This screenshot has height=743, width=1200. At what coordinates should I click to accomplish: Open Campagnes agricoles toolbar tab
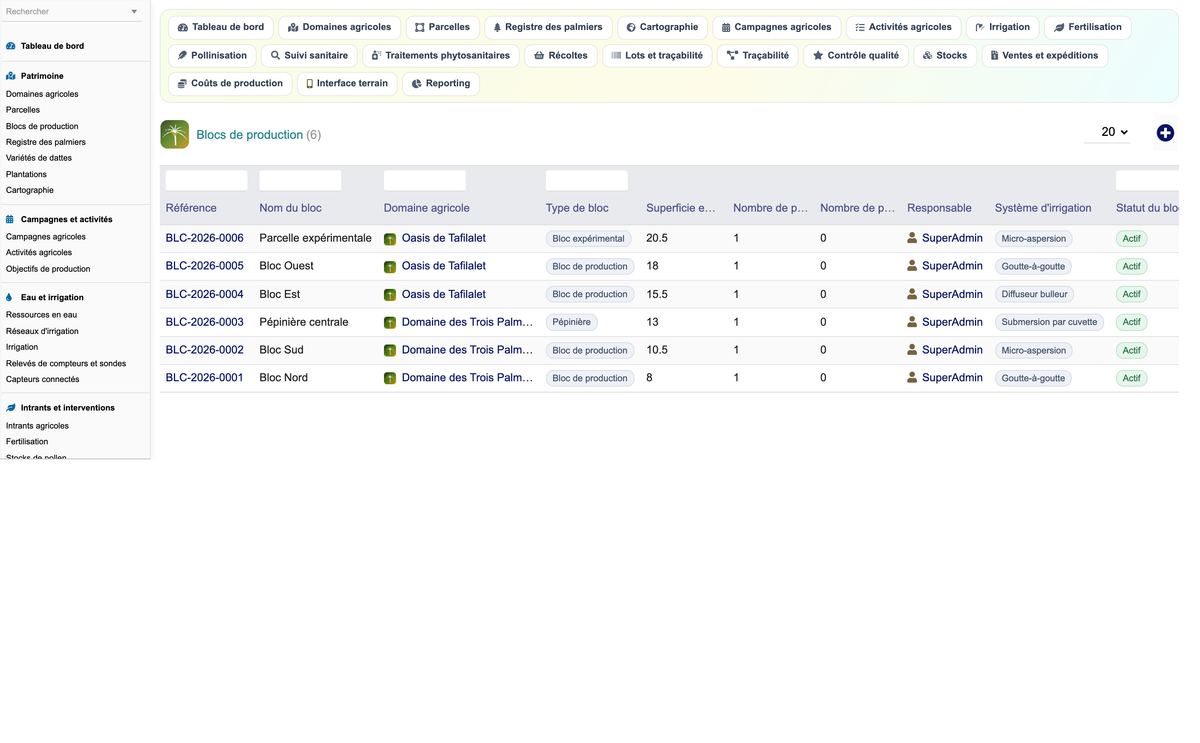[x=777, y=27]
